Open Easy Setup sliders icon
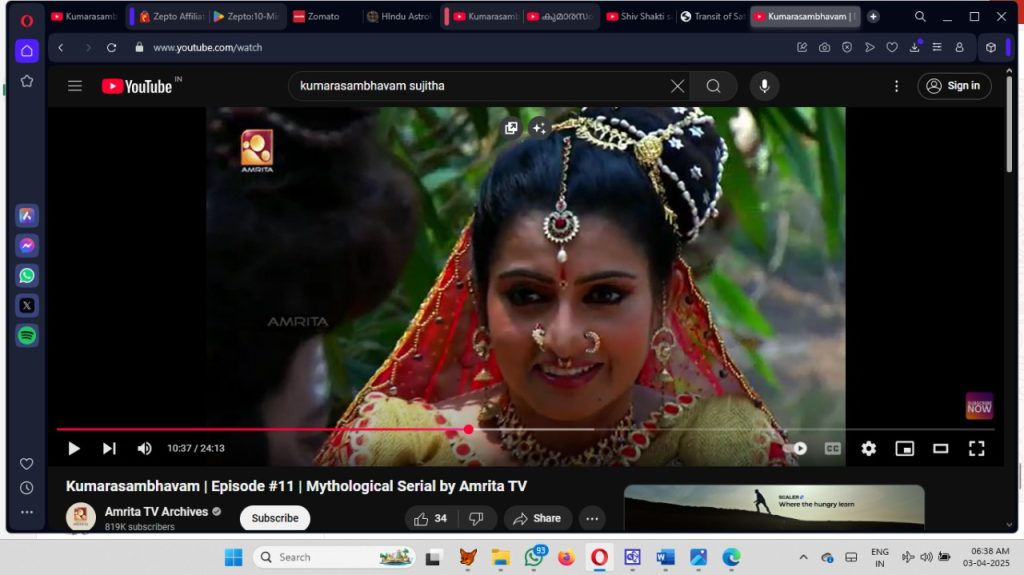The height and width of the screenshot is (575, 1024). tap(936, 47)
